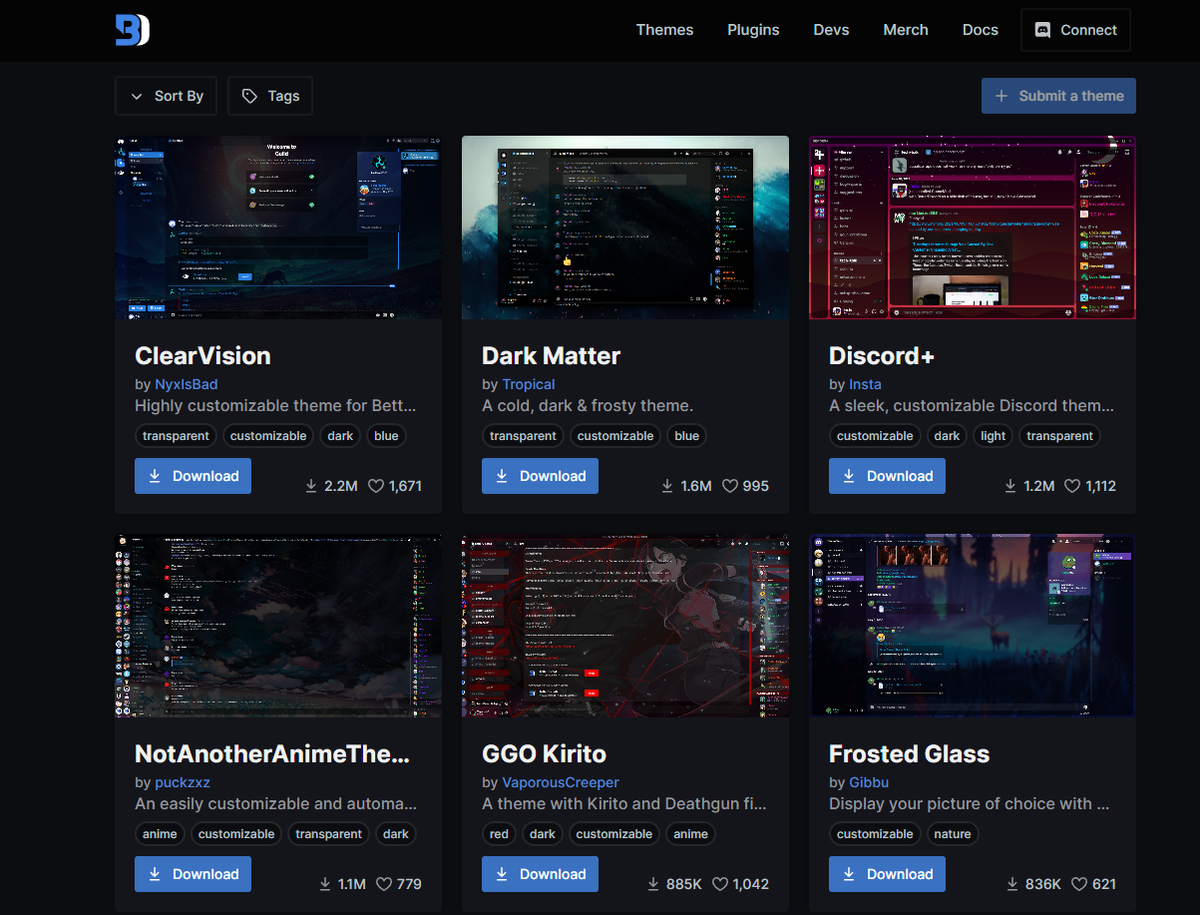The width and height of the screenshot is (1200, 915).
Task: Download the NotAnotherAnimeTheme theme
Action: (x=193, y=874)
